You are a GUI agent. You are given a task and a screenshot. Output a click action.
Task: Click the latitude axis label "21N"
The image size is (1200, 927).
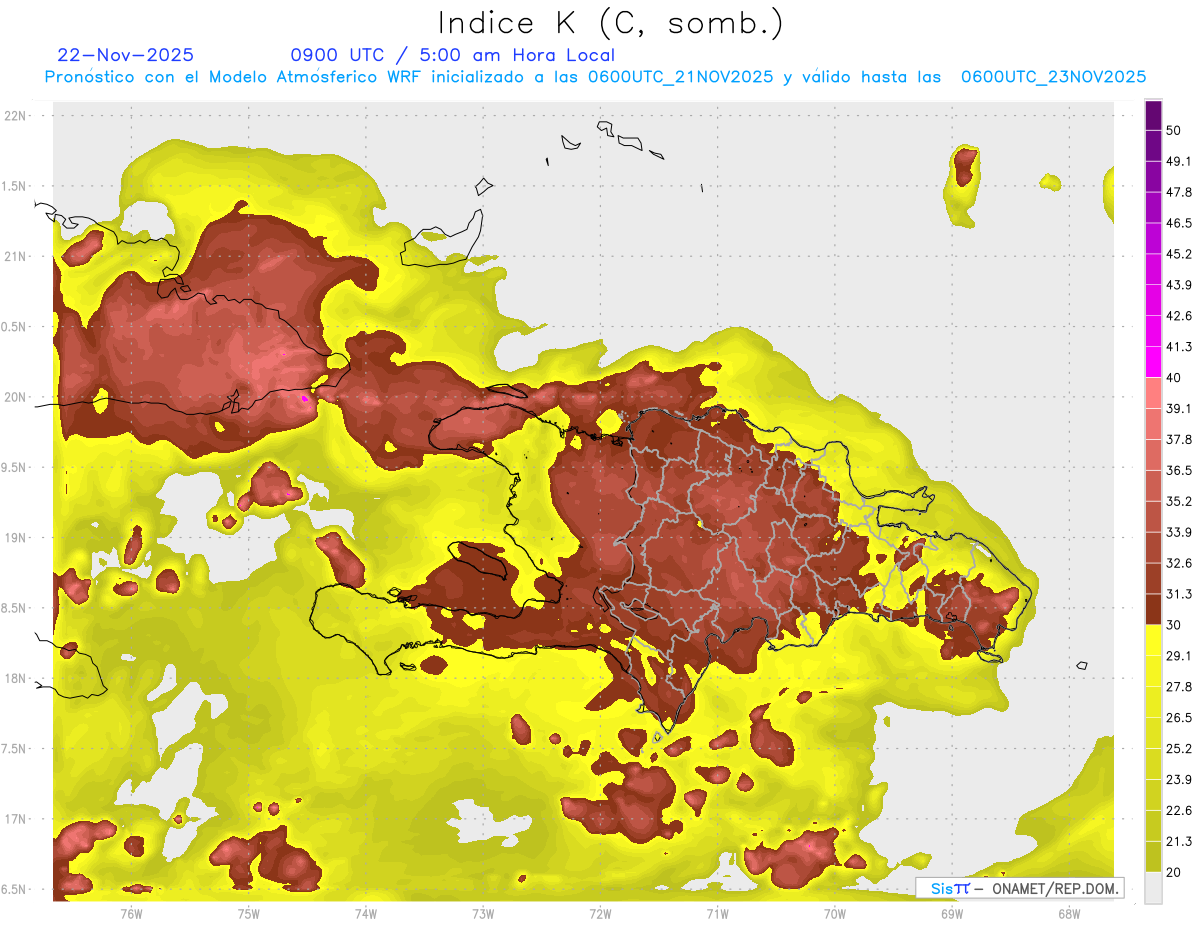click(x=16, y=256)
